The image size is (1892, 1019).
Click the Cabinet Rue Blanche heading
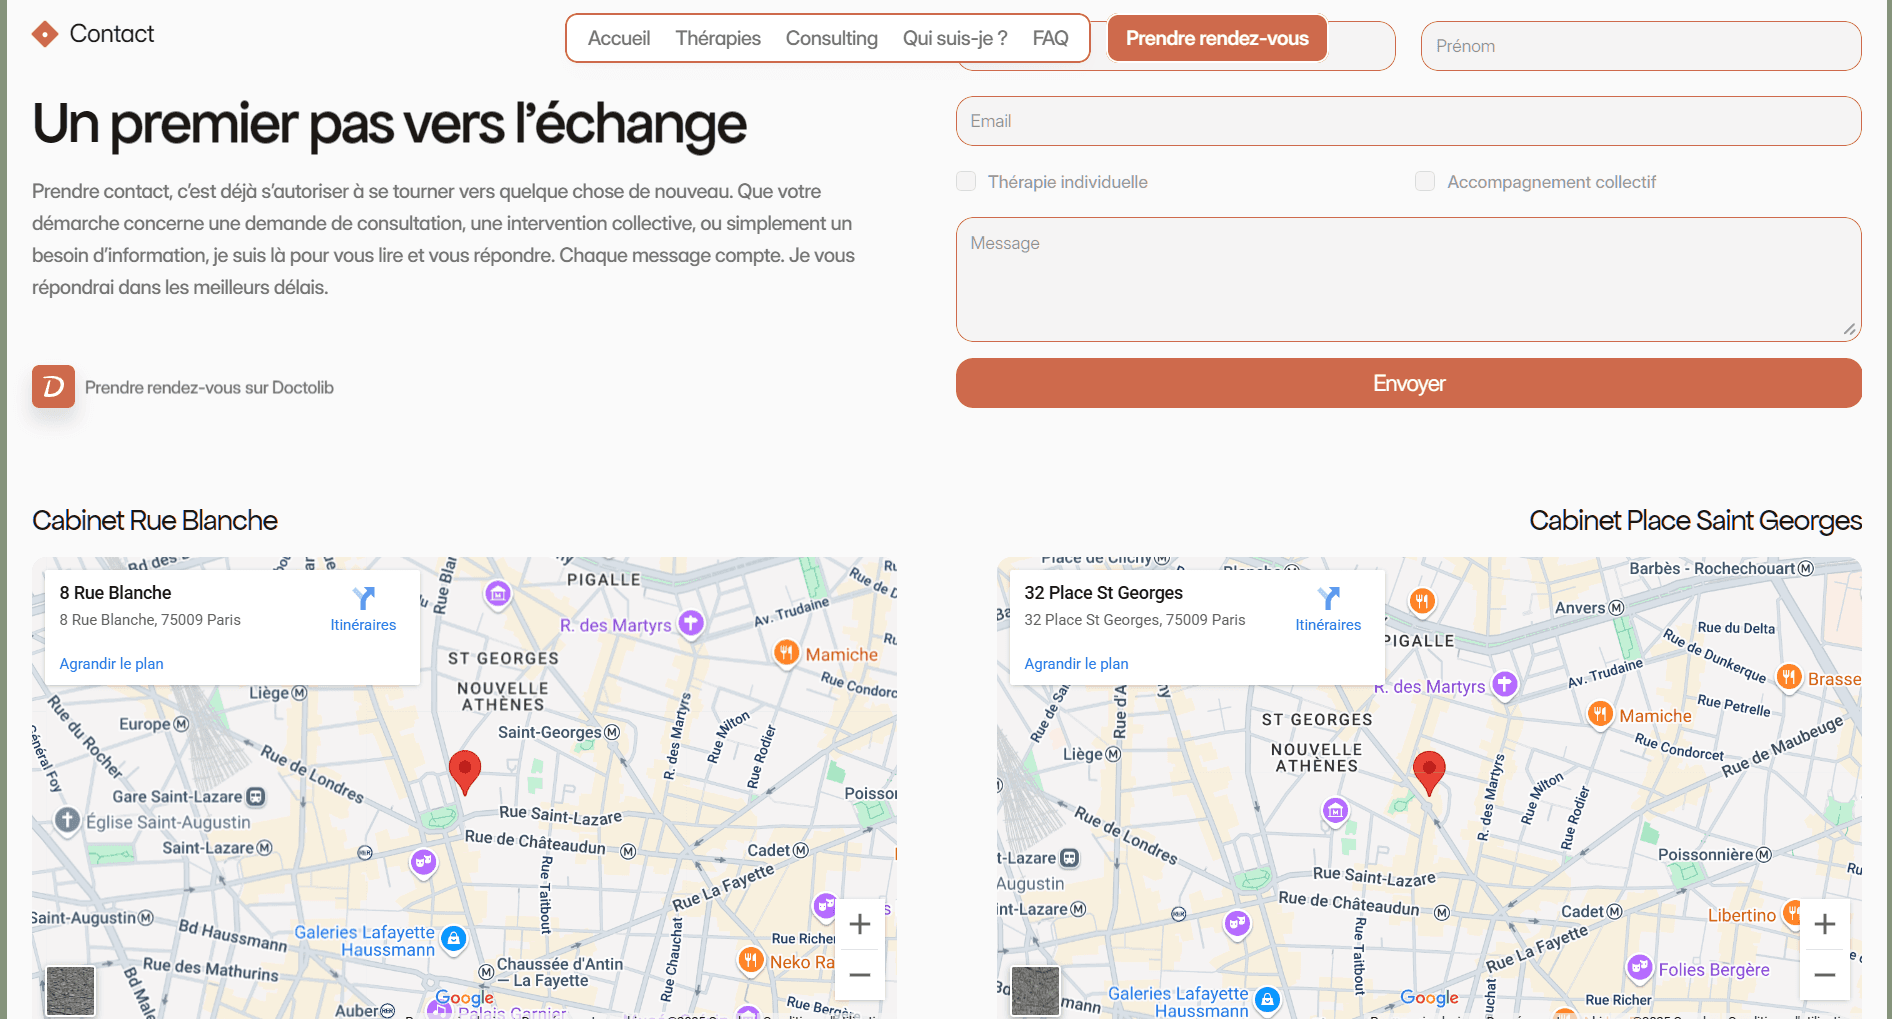click(155, 520)
